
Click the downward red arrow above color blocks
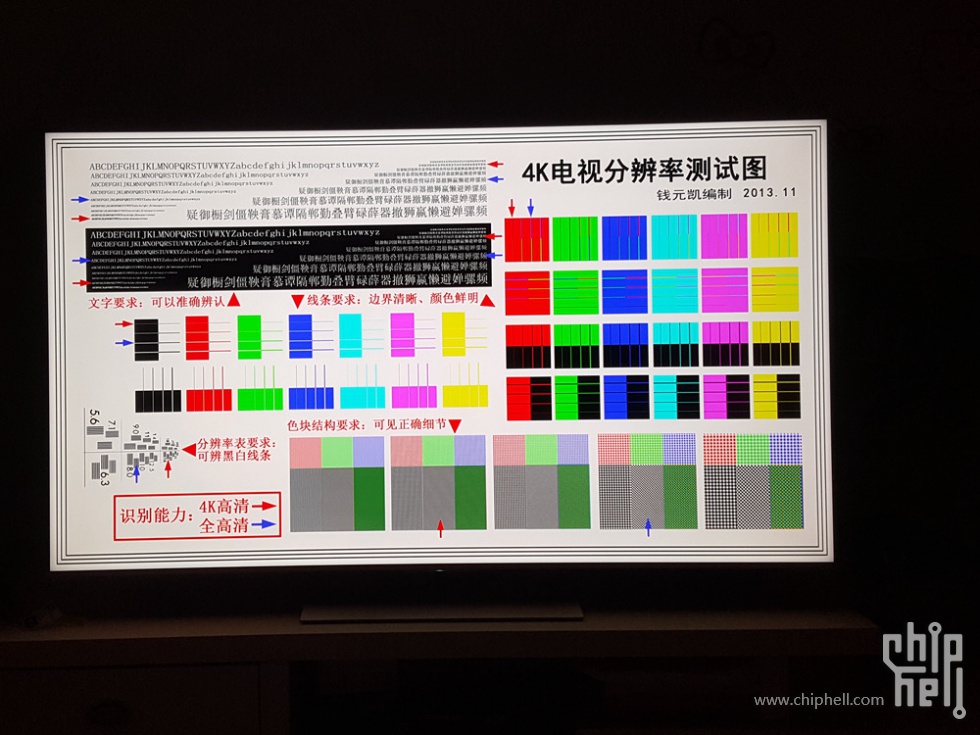coord(455,423)
